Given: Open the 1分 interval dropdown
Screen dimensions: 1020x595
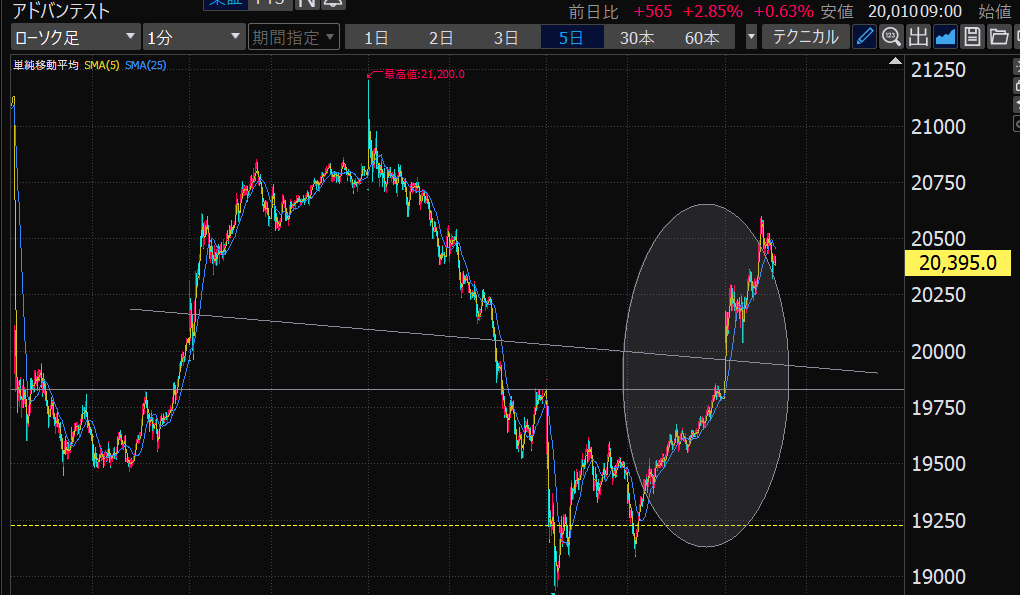Looking at the screenshot, I should coord(194,38).
